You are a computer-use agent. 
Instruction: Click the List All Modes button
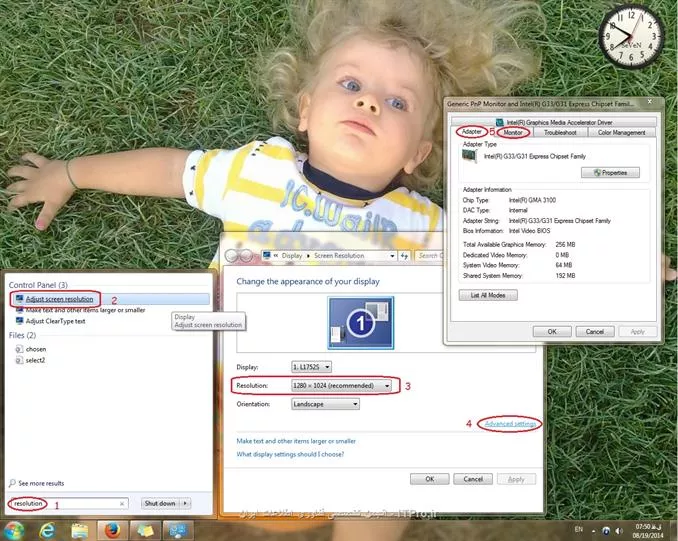[488, 295]
